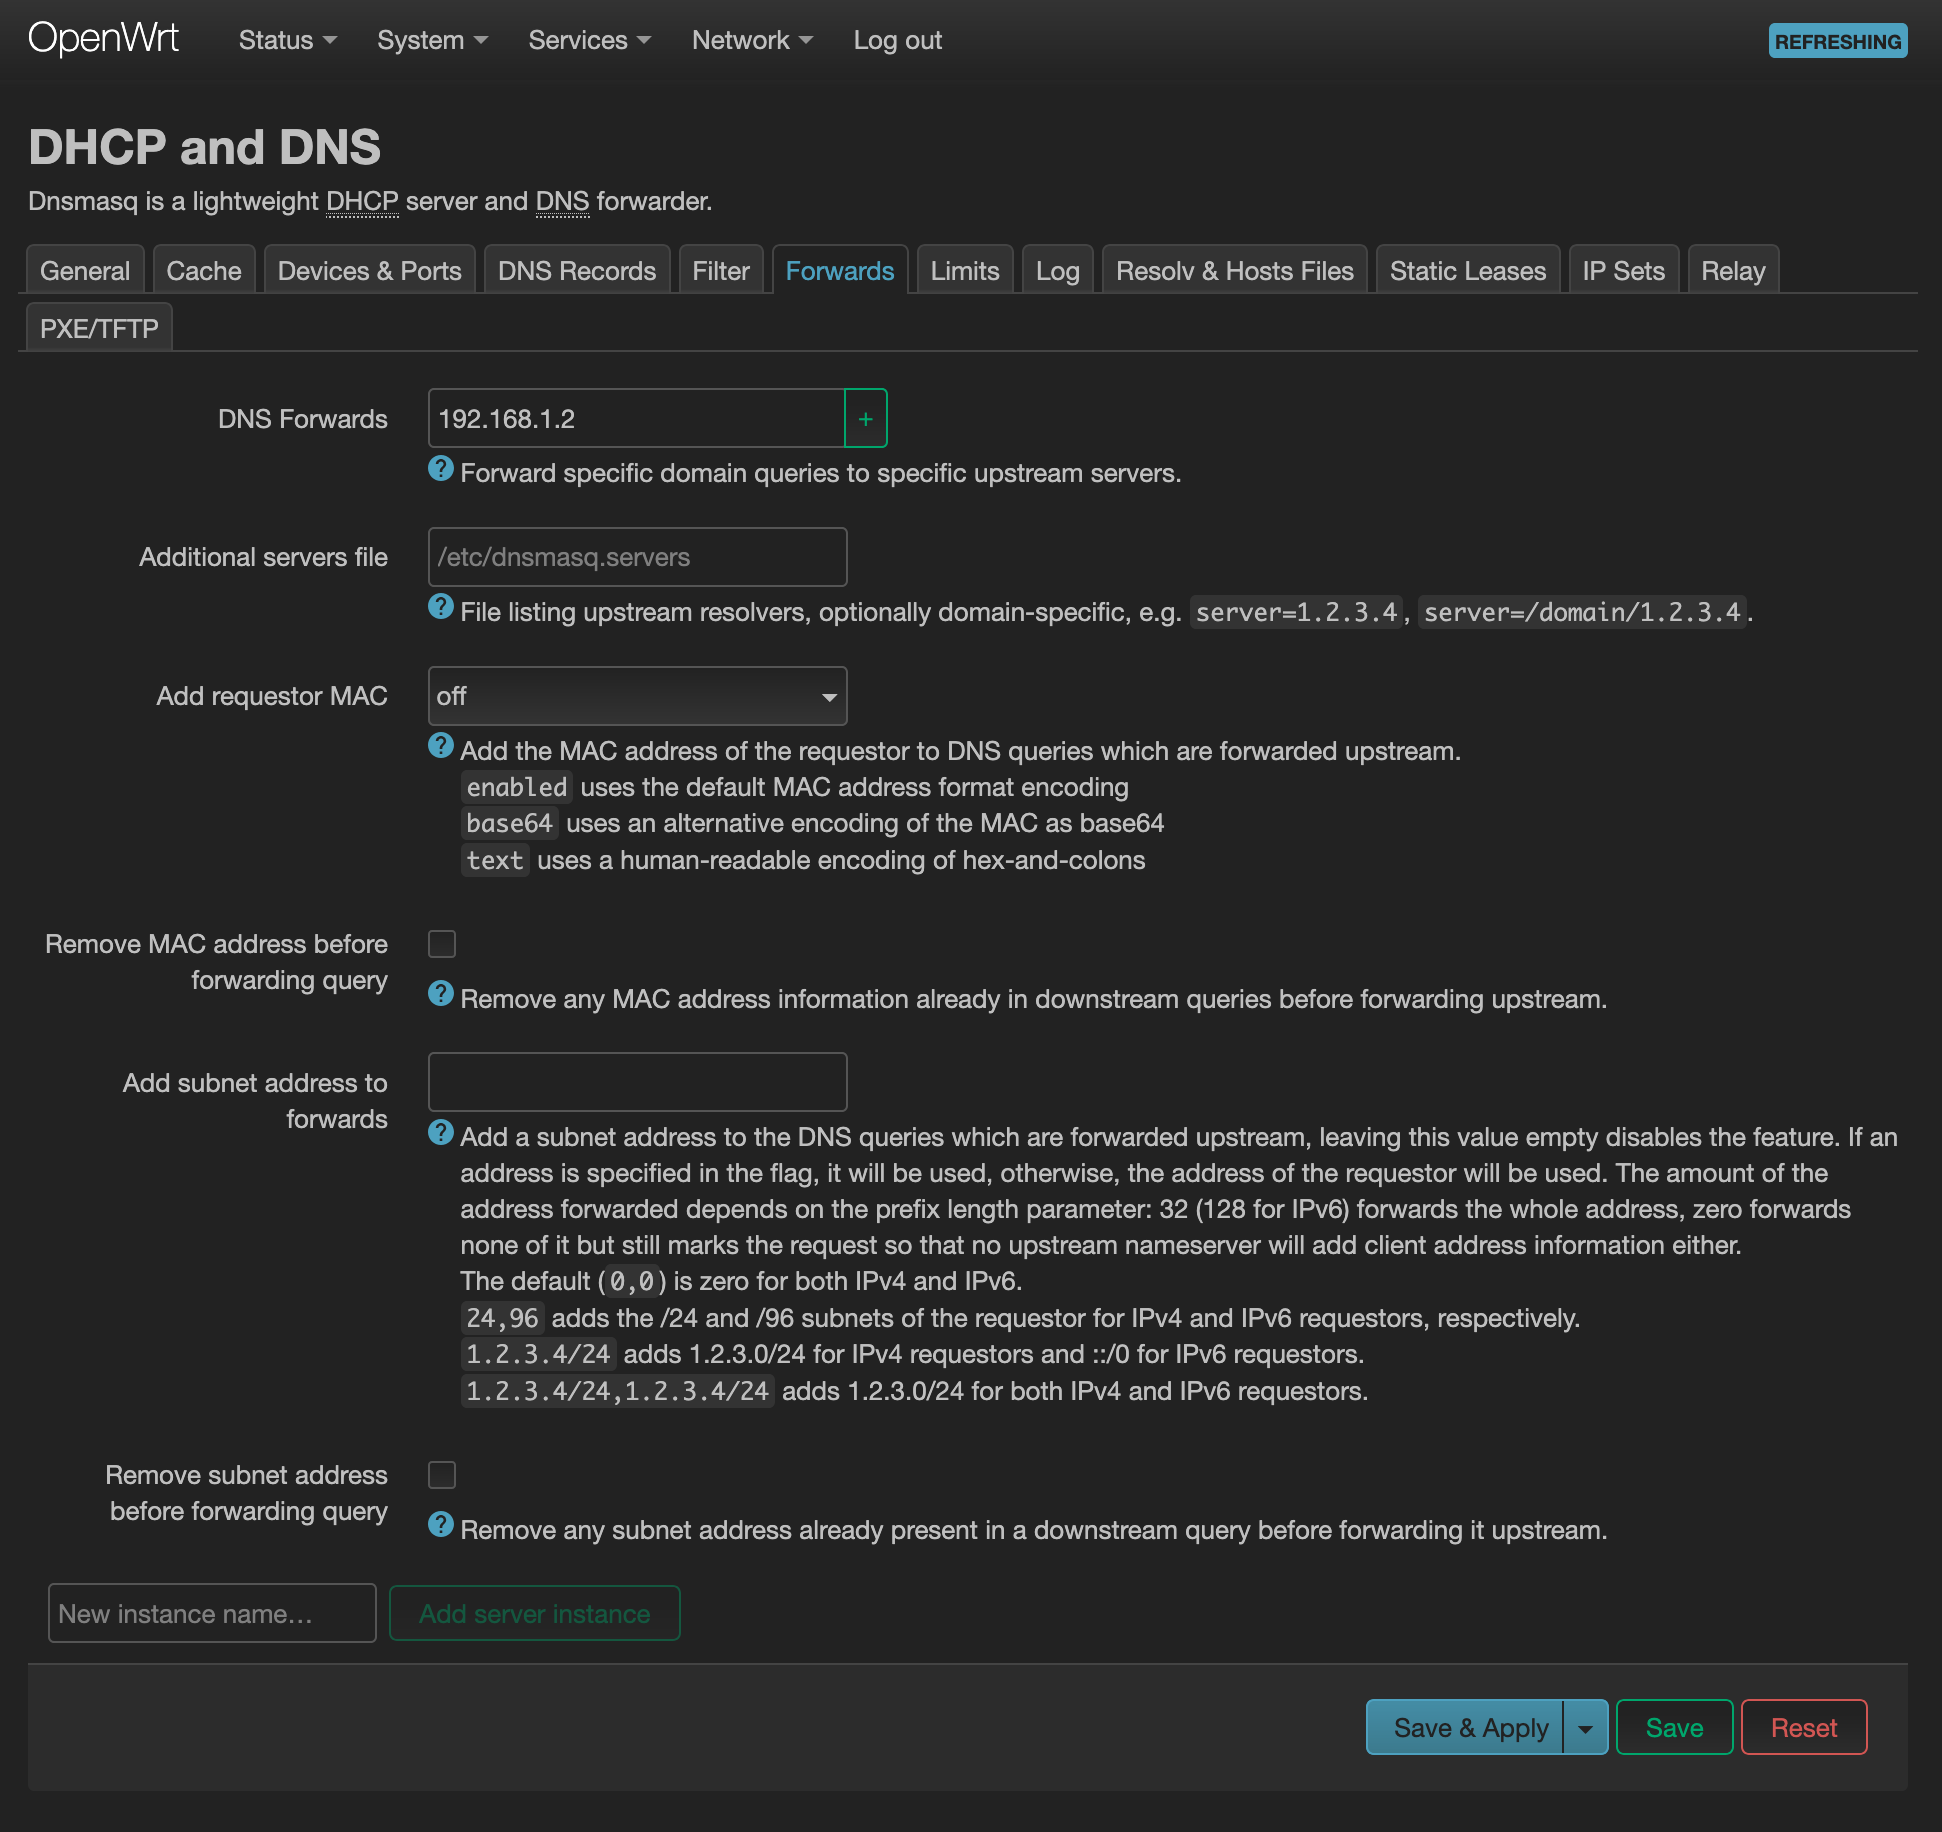This screenshot has height=1832, width=1942.
Task: Click the Additional servers file input
Action: point(637,557)
